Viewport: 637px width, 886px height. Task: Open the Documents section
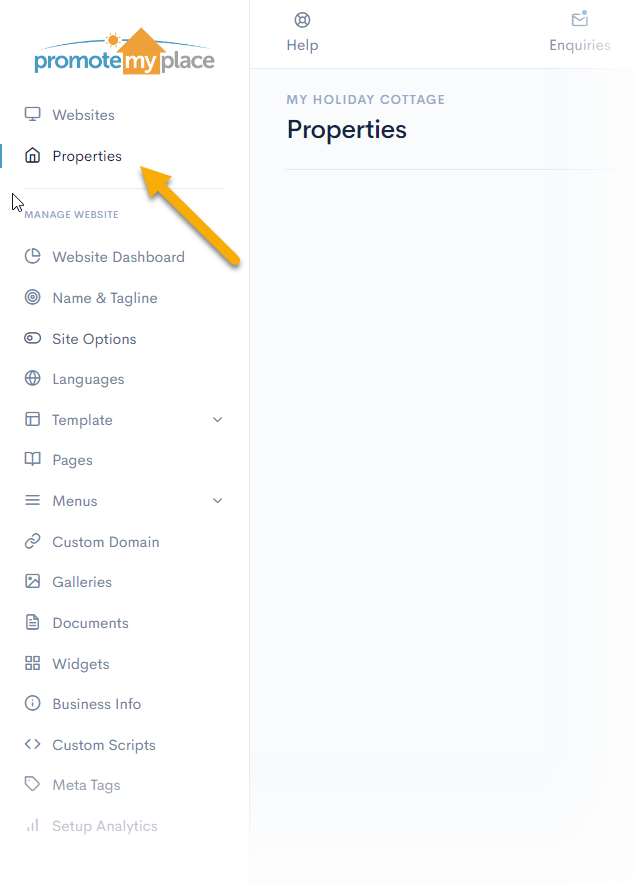pyautogui.click(x=90, y=623)
